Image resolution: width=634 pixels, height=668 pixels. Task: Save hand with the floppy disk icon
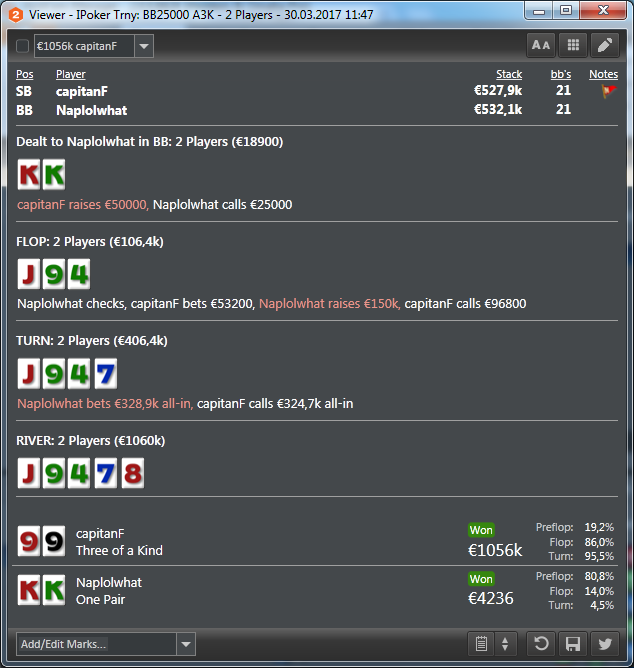[573, 643]
